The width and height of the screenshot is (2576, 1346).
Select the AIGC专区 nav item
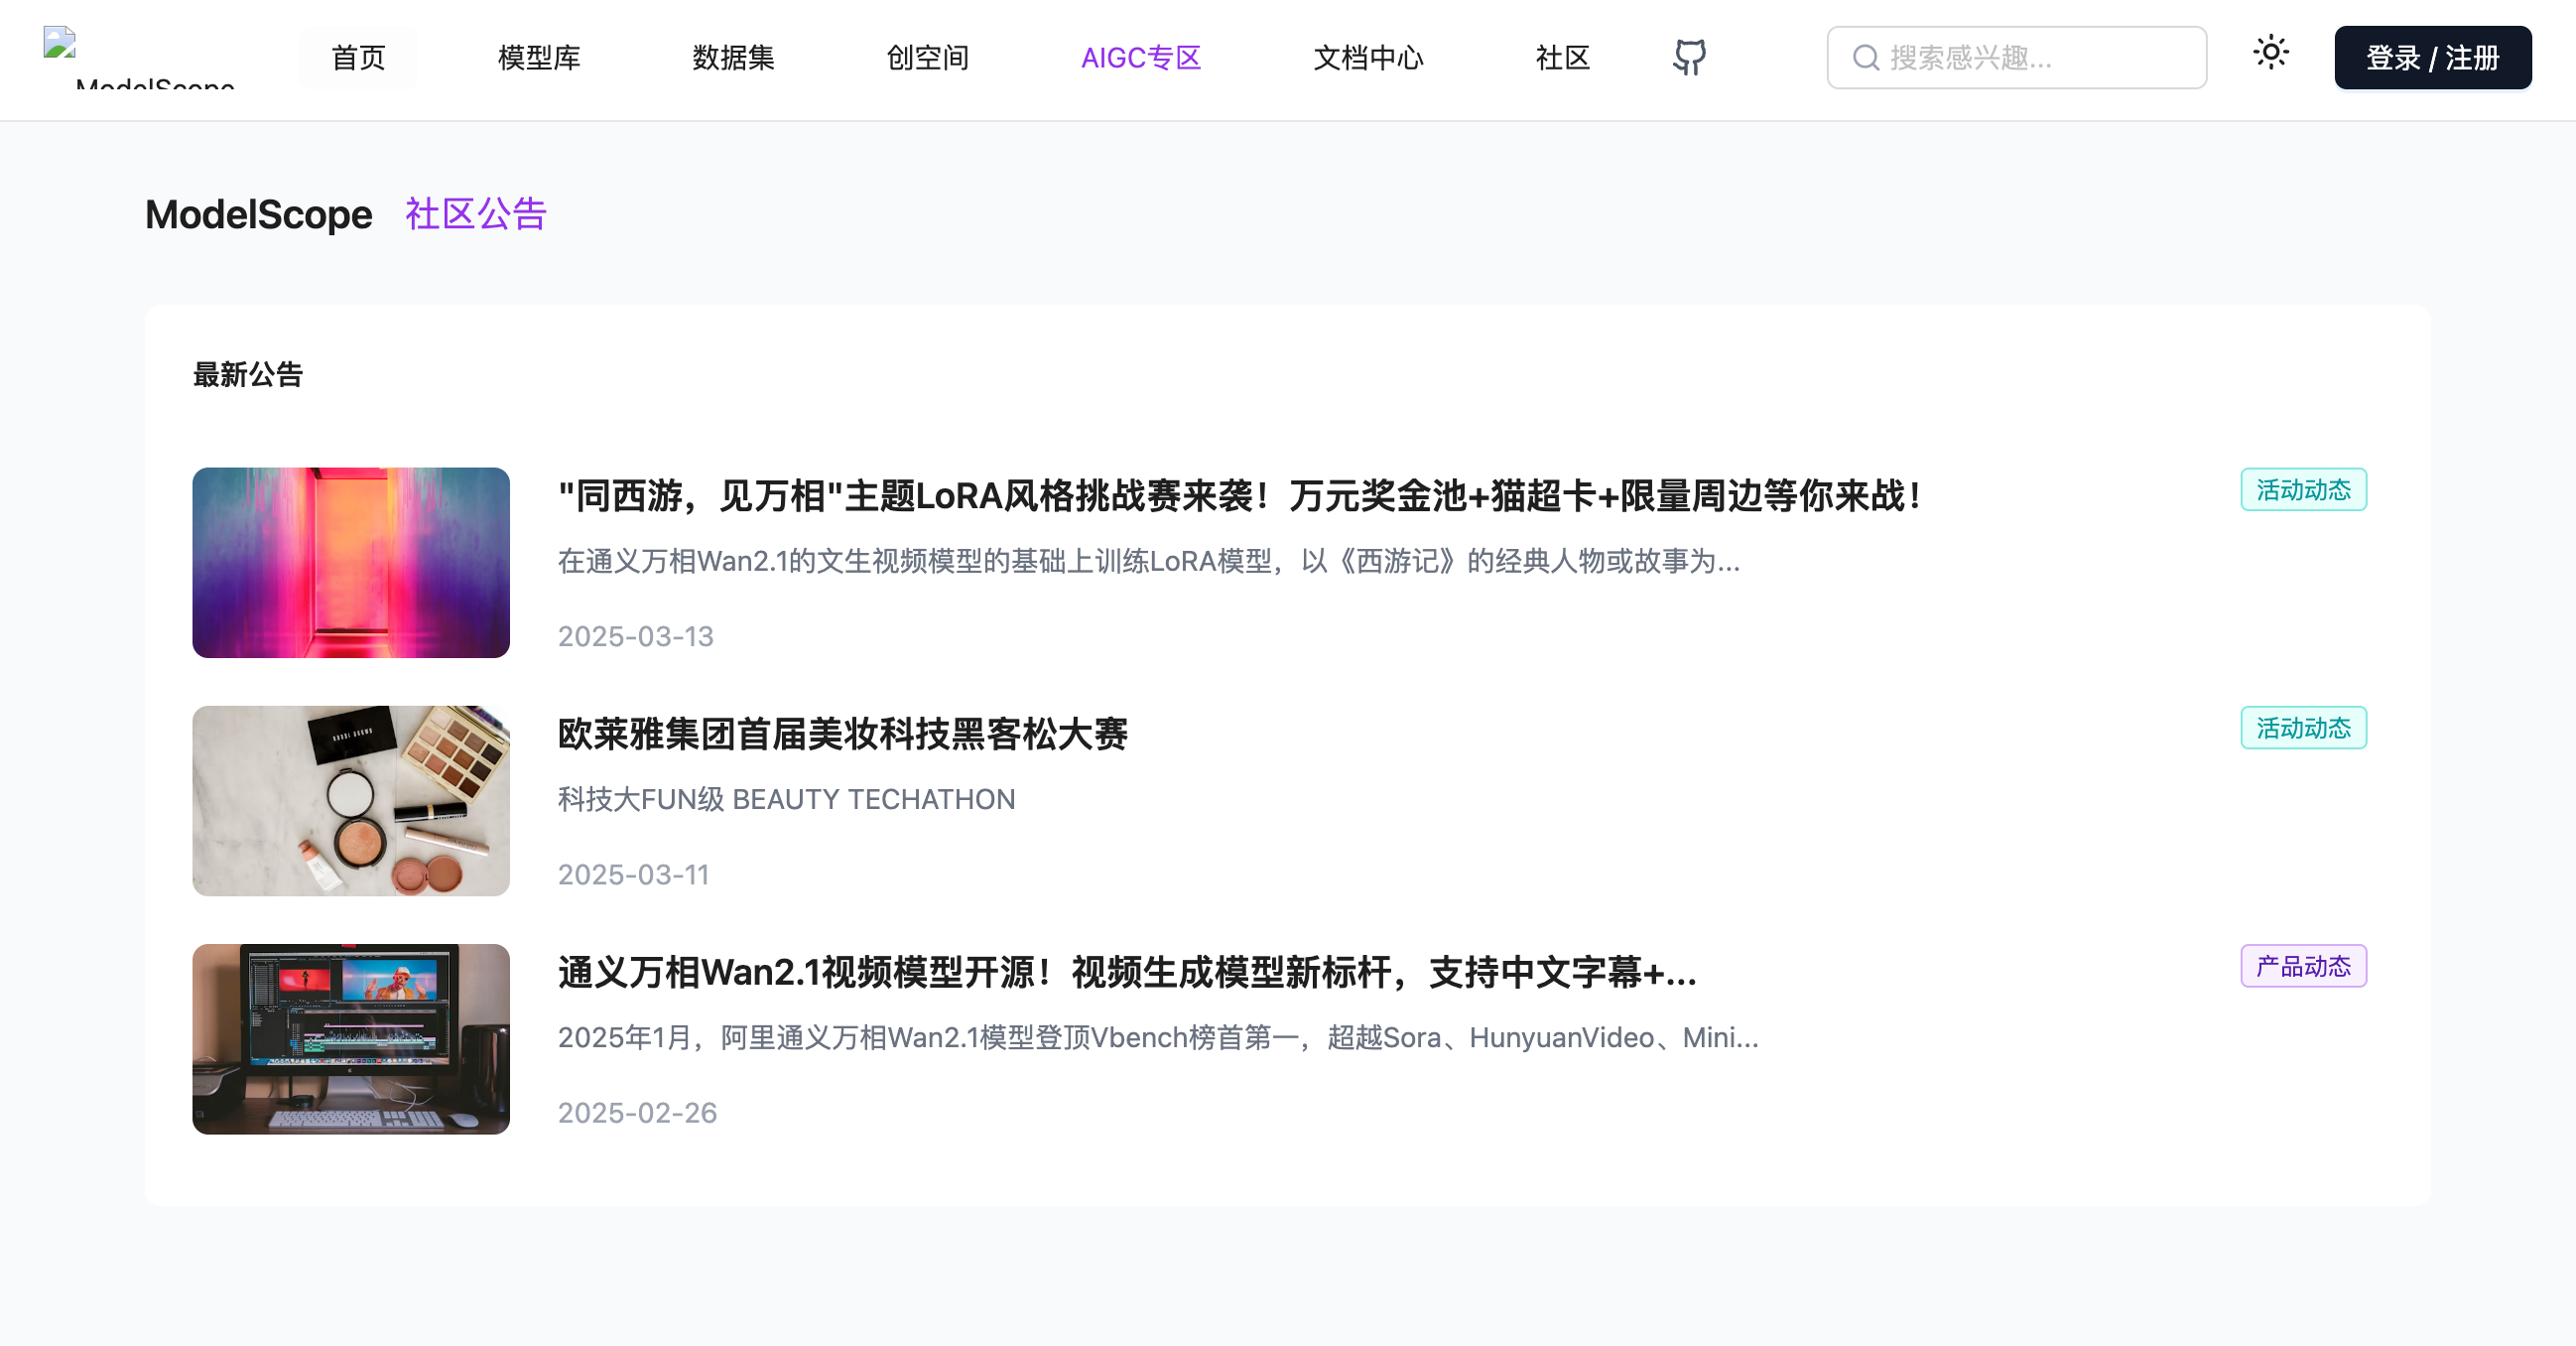click(1141, 58)
